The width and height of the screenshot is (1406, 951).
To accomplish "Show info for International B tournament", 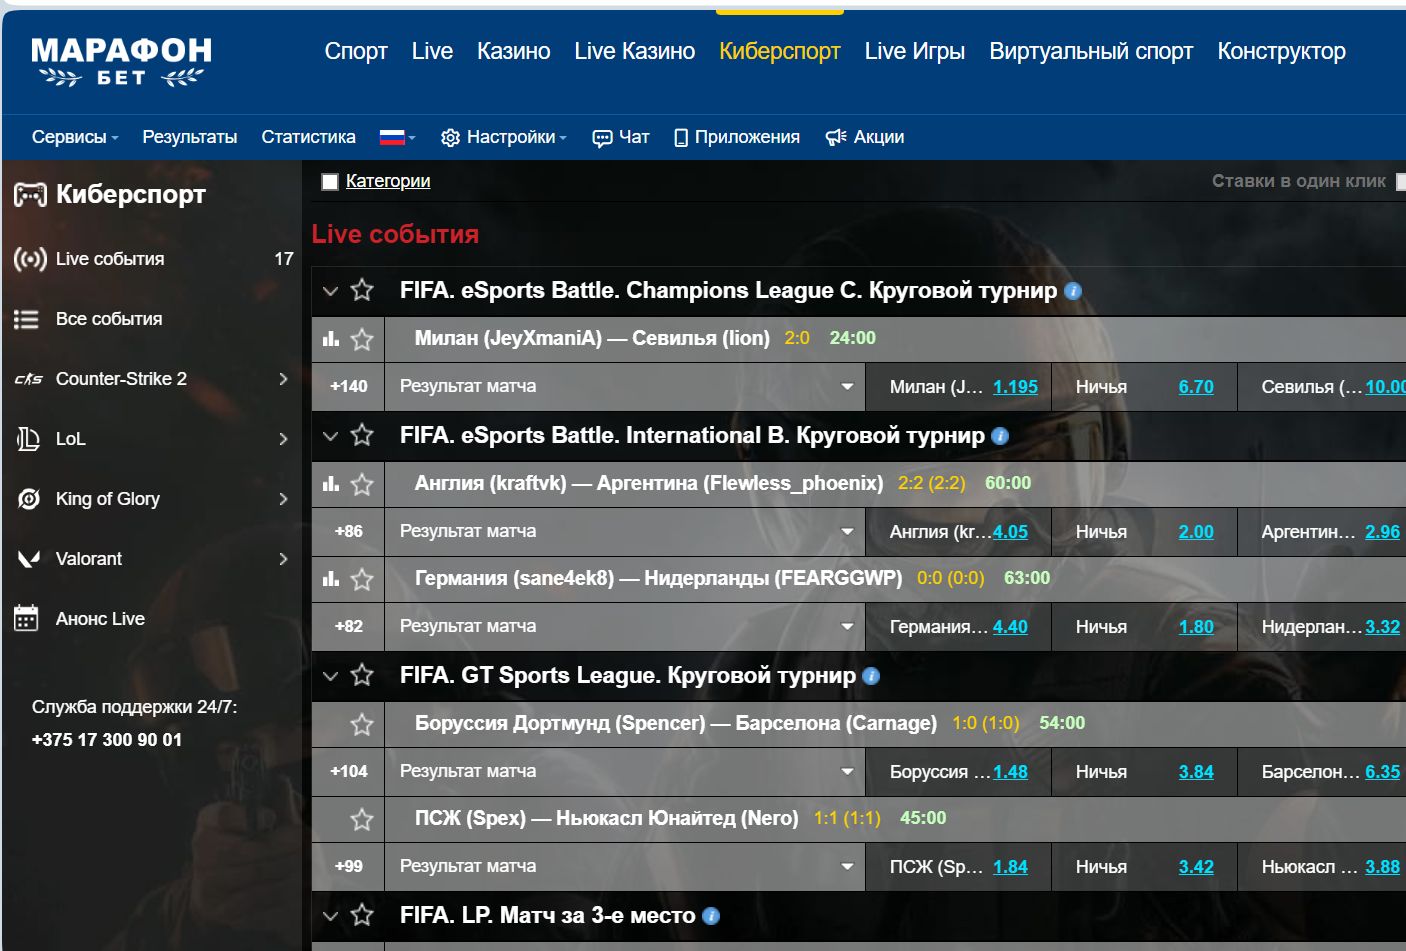I will point(1000,436).
